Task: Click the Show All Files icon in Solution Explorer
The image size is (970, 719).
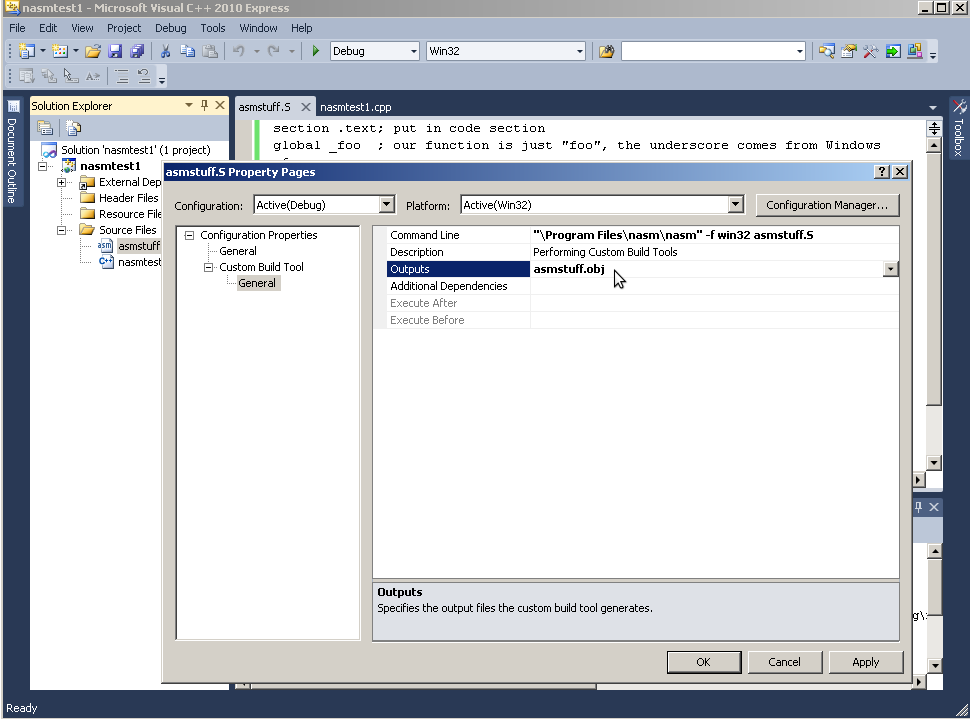Action: click(x=74, y=127)
